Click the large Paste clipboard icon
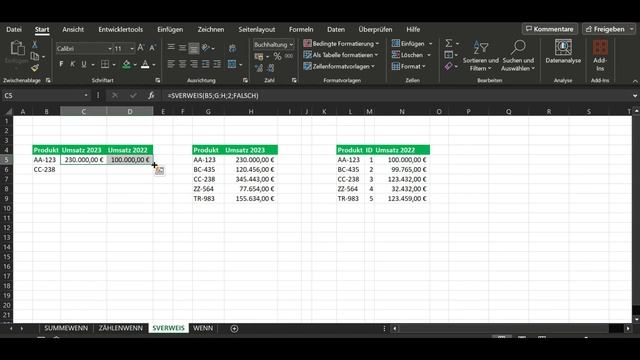 tap(17, 48)
